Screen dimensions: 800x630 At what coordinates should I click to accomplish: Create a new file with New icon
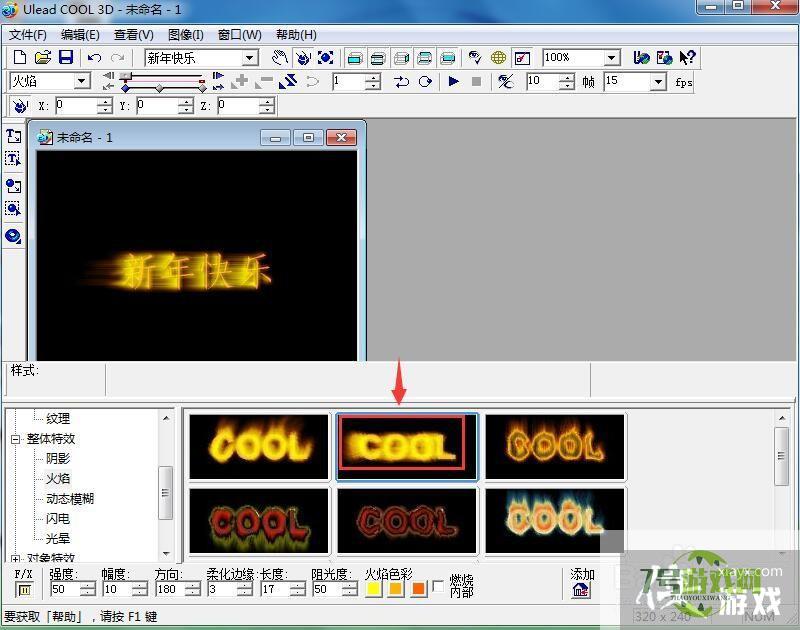point(20,57)
